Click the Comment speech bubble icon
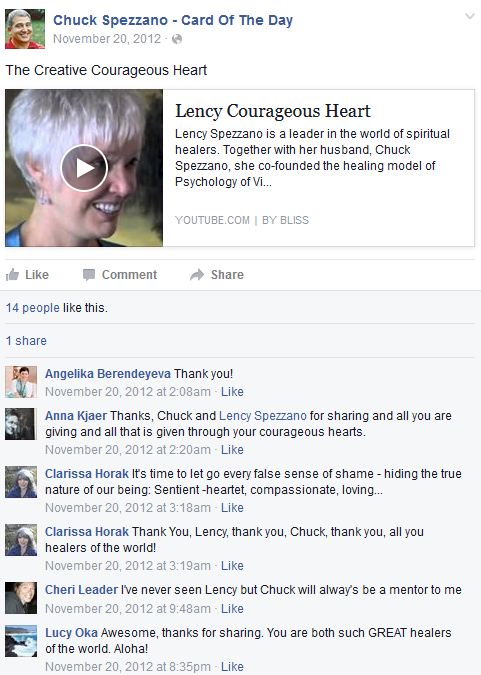Screen dimensions: 481x675 click(89, 275)
